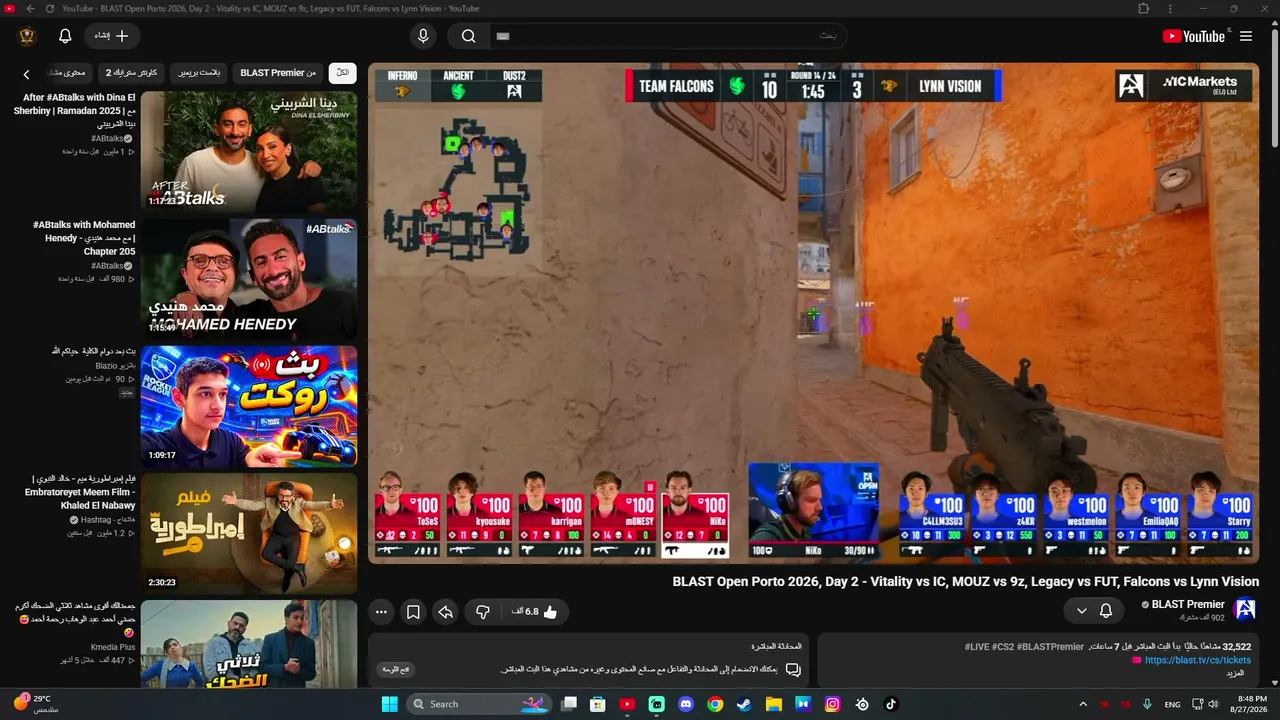This screenshot has height=720, width=1280.
Task: Save the video to a playlist
Action: [x=413, y=611]
